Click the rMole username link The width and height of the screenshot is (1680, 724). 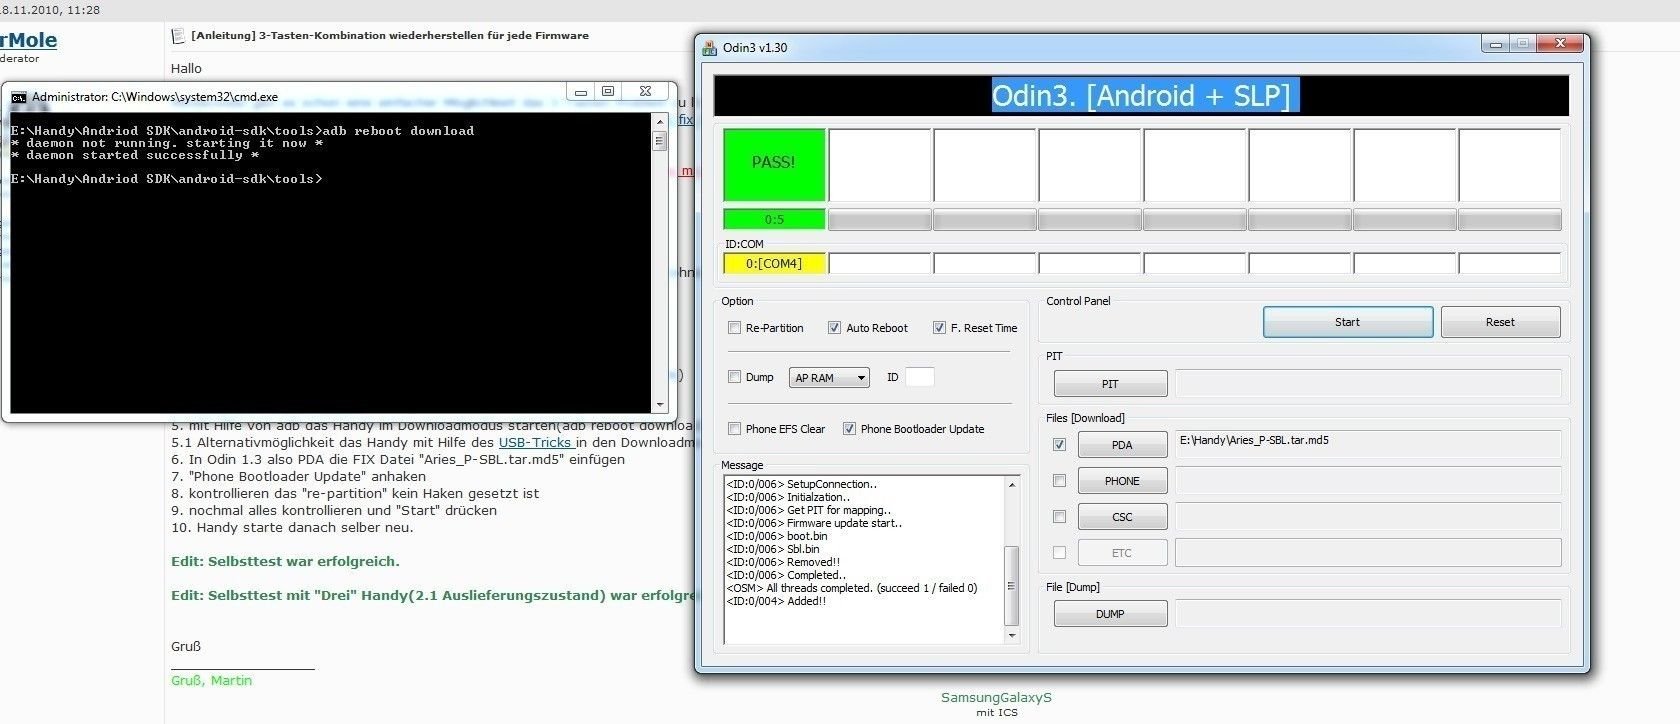(28, 40)
